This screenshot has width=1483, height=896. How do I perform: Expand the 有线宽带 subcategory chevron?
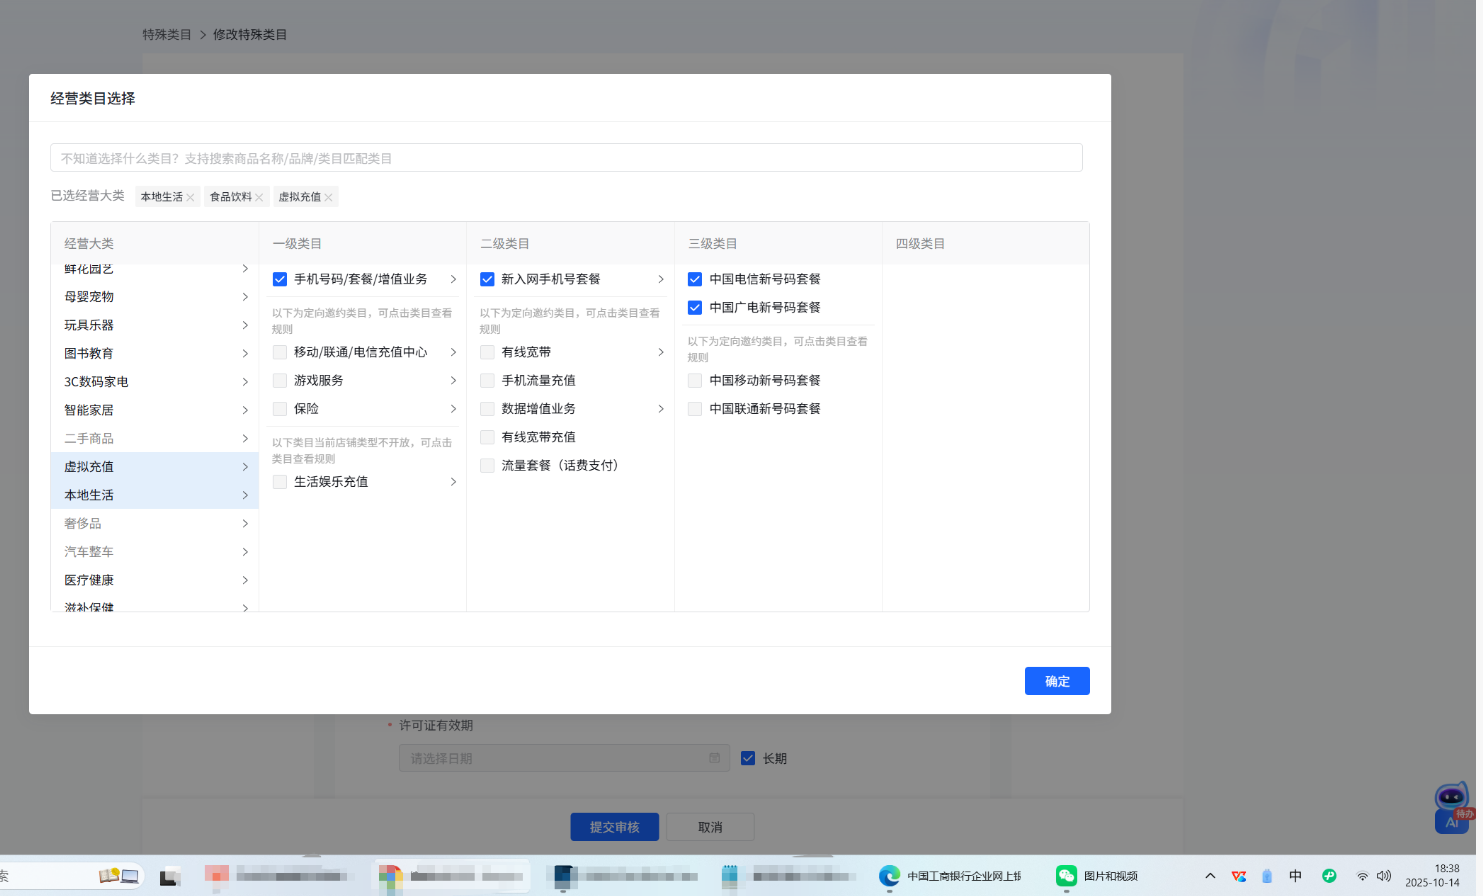(x=661, y=352)
